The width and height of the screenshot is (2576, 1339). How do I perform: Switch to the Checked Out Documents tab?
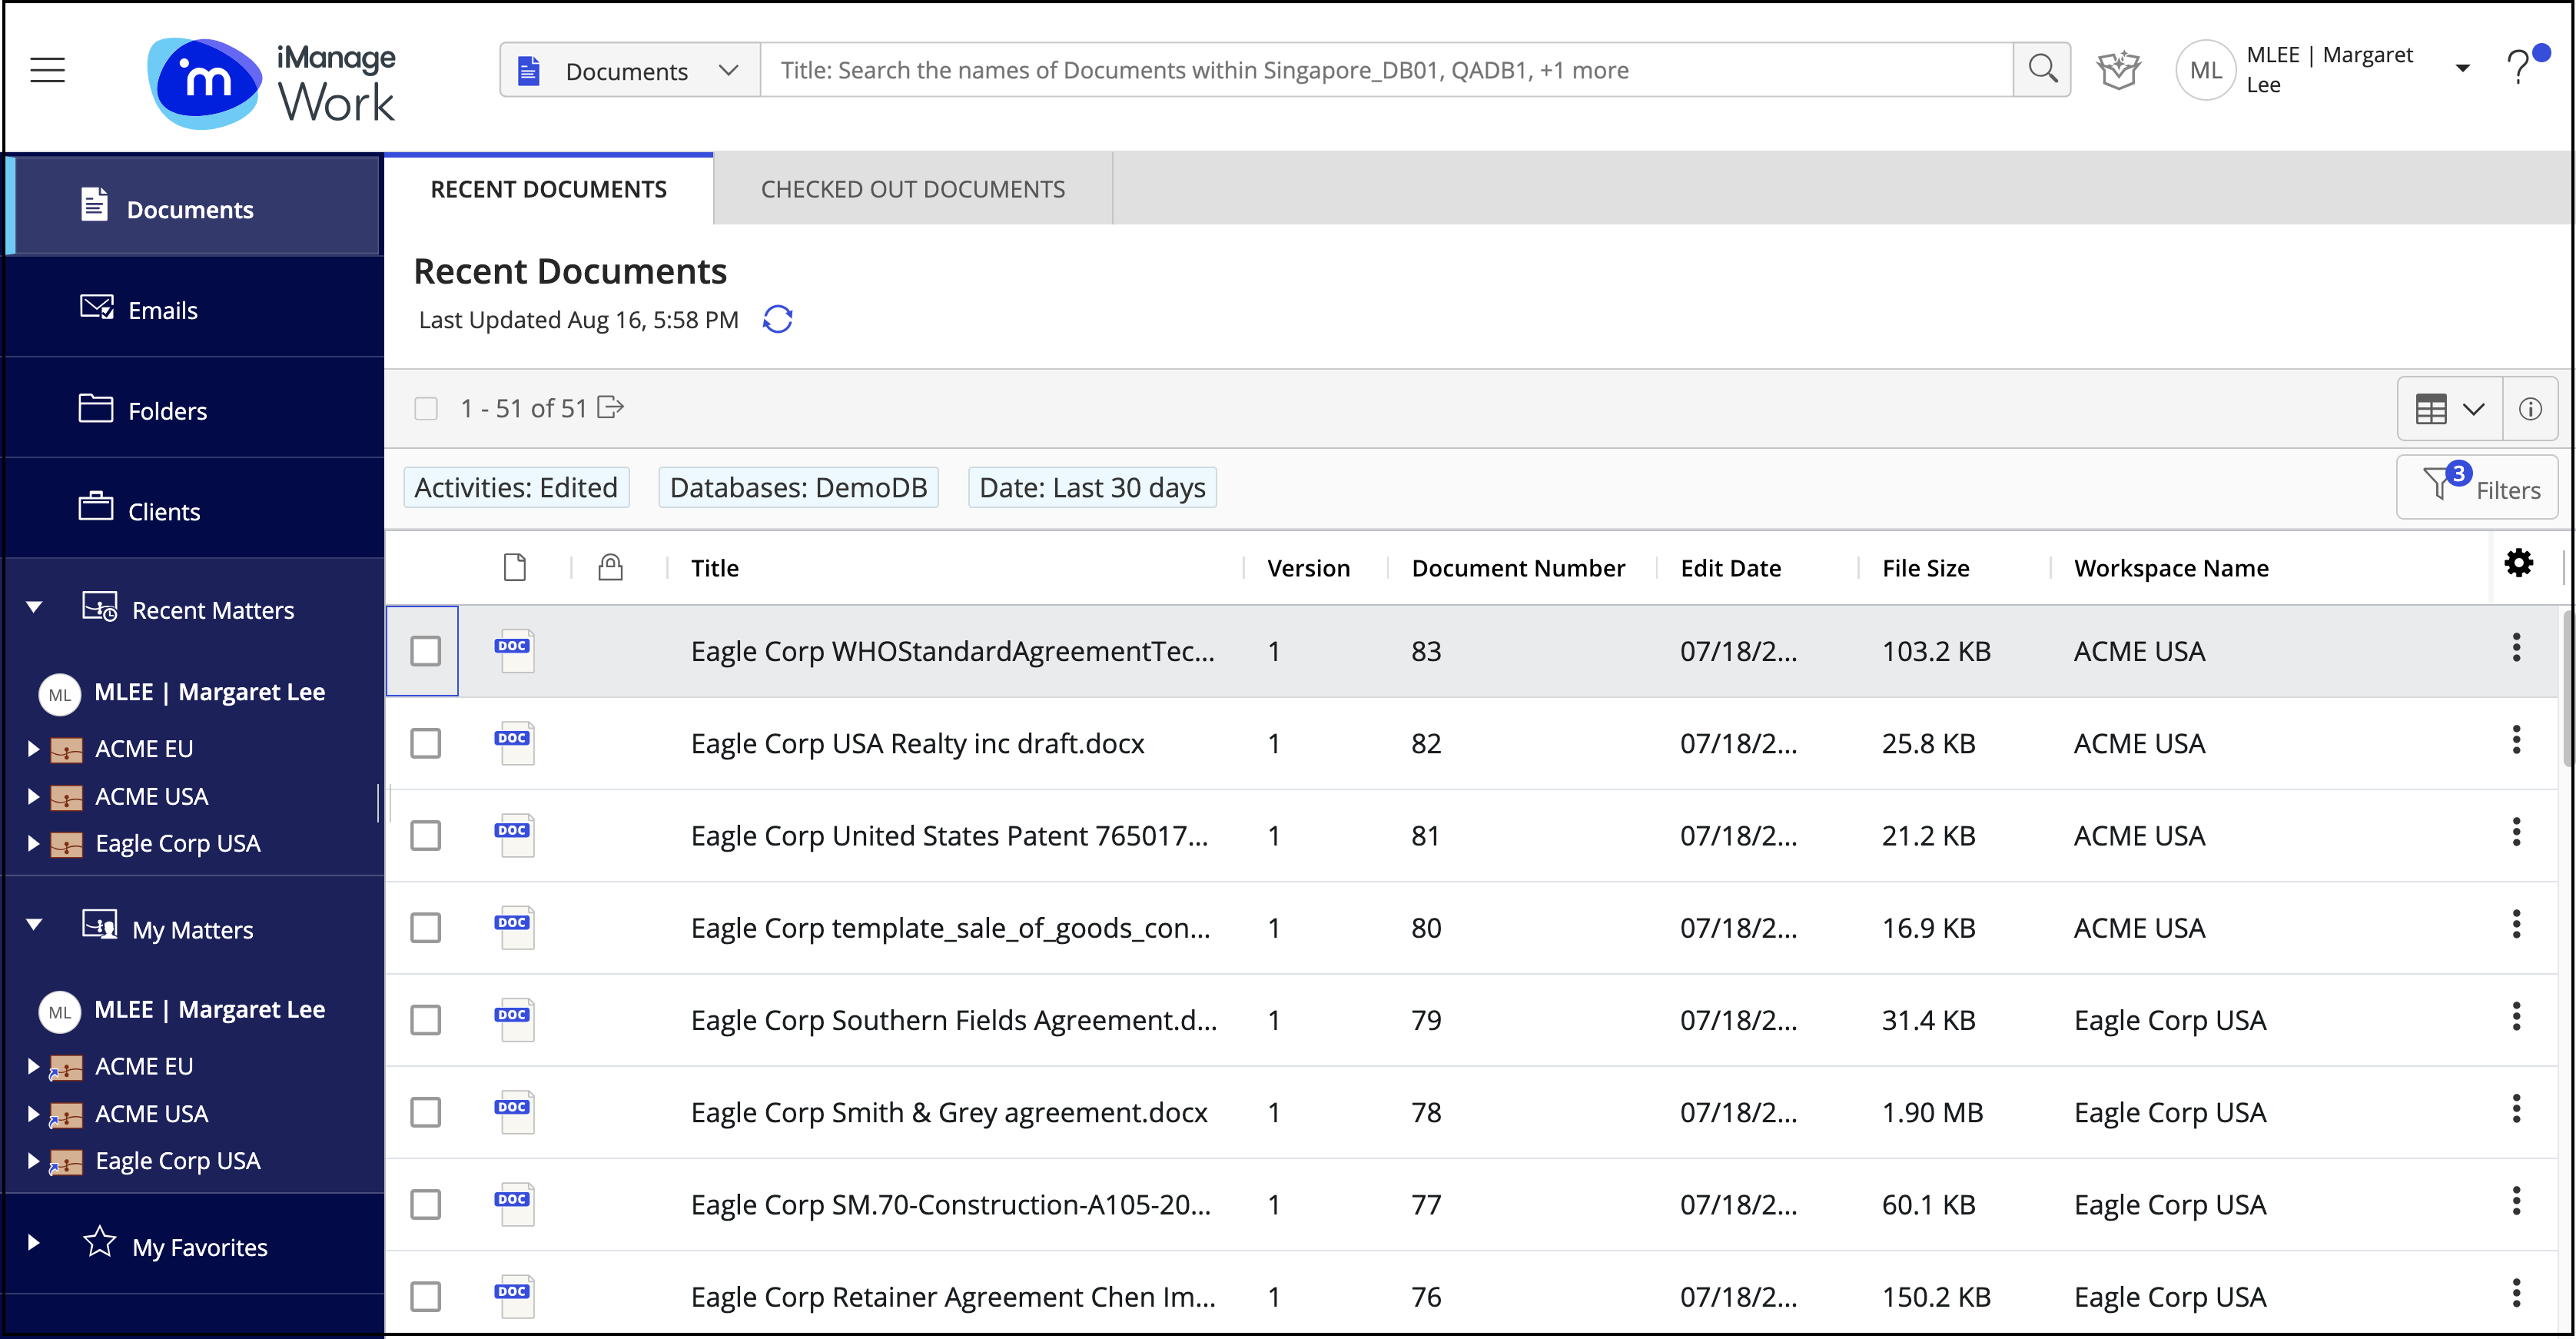[x=912, y=189]
